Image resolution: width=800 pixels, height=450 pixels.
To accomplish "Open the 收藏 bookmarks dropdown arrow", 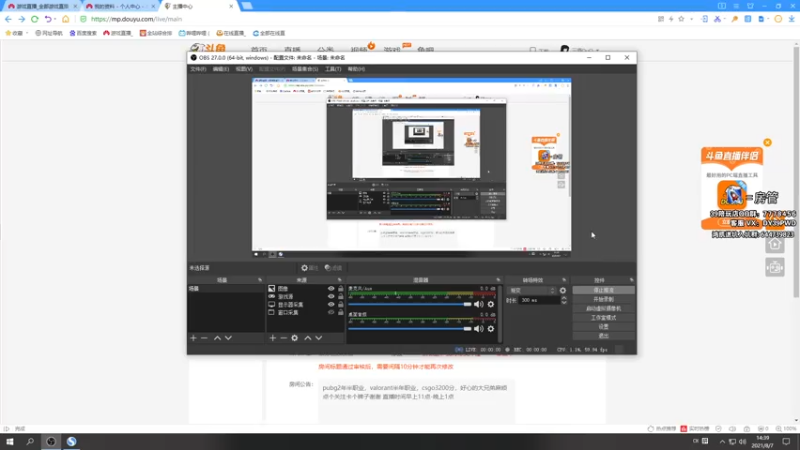I will coord(27,33).
